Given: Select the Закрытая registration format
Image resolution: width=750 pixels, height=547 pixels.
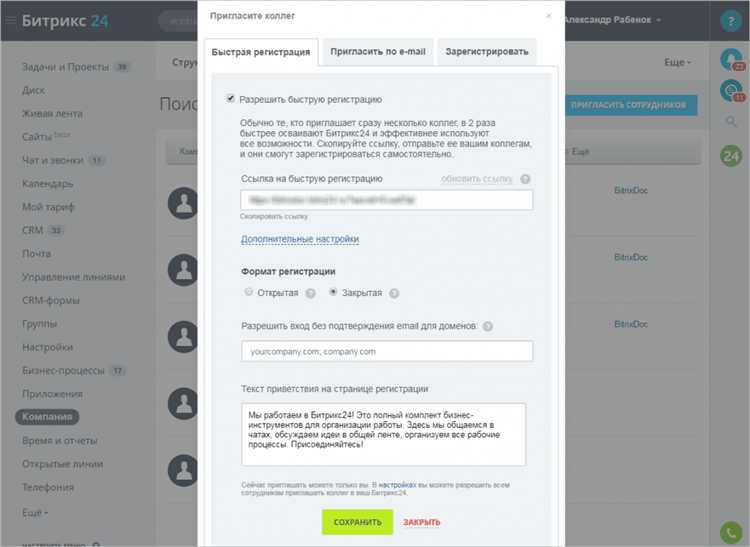Looking at the screenshot, I should point(333,292).
